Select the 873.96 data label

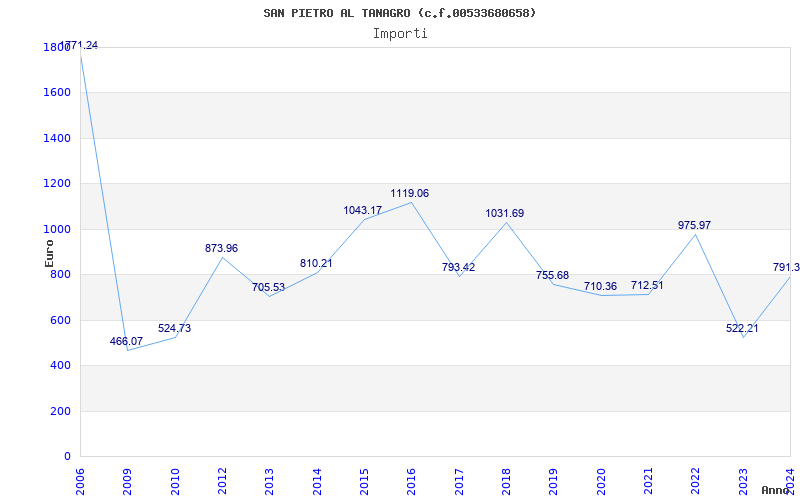tap(221, 248)
